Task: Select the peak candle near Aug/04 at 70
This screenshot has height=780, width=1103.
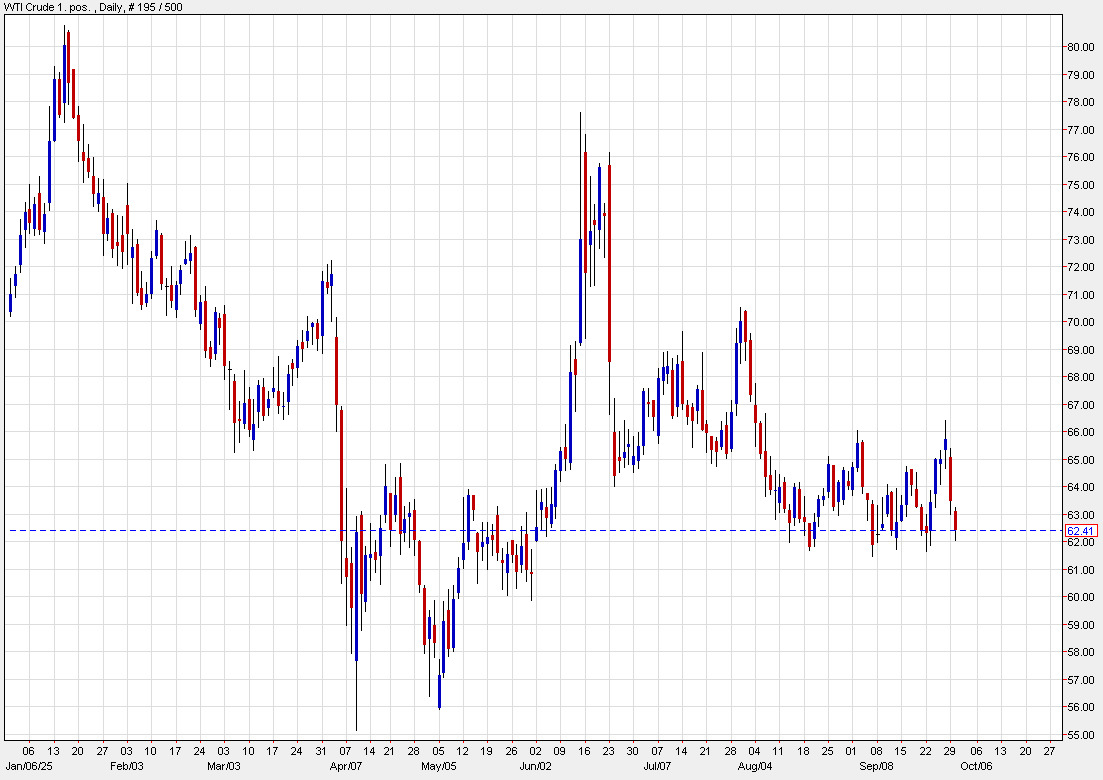Action: (x=741, y=330)
